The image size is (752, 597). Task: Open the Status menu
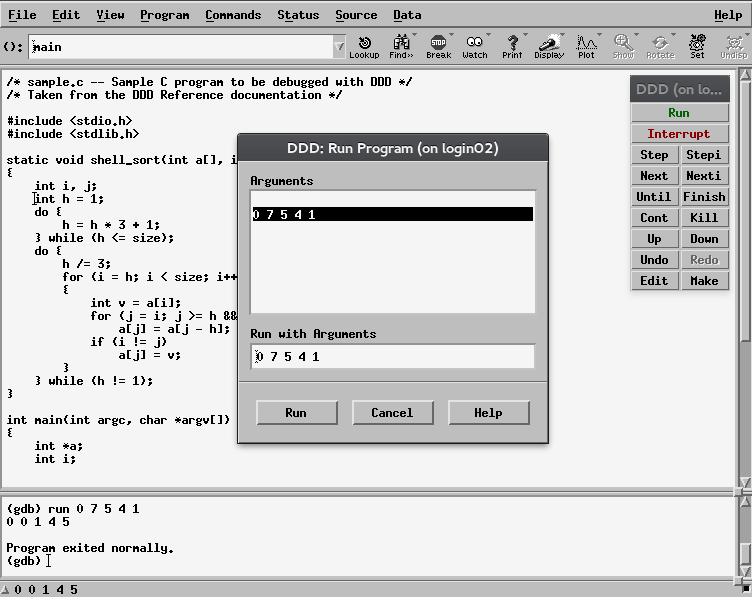point(298,15)
